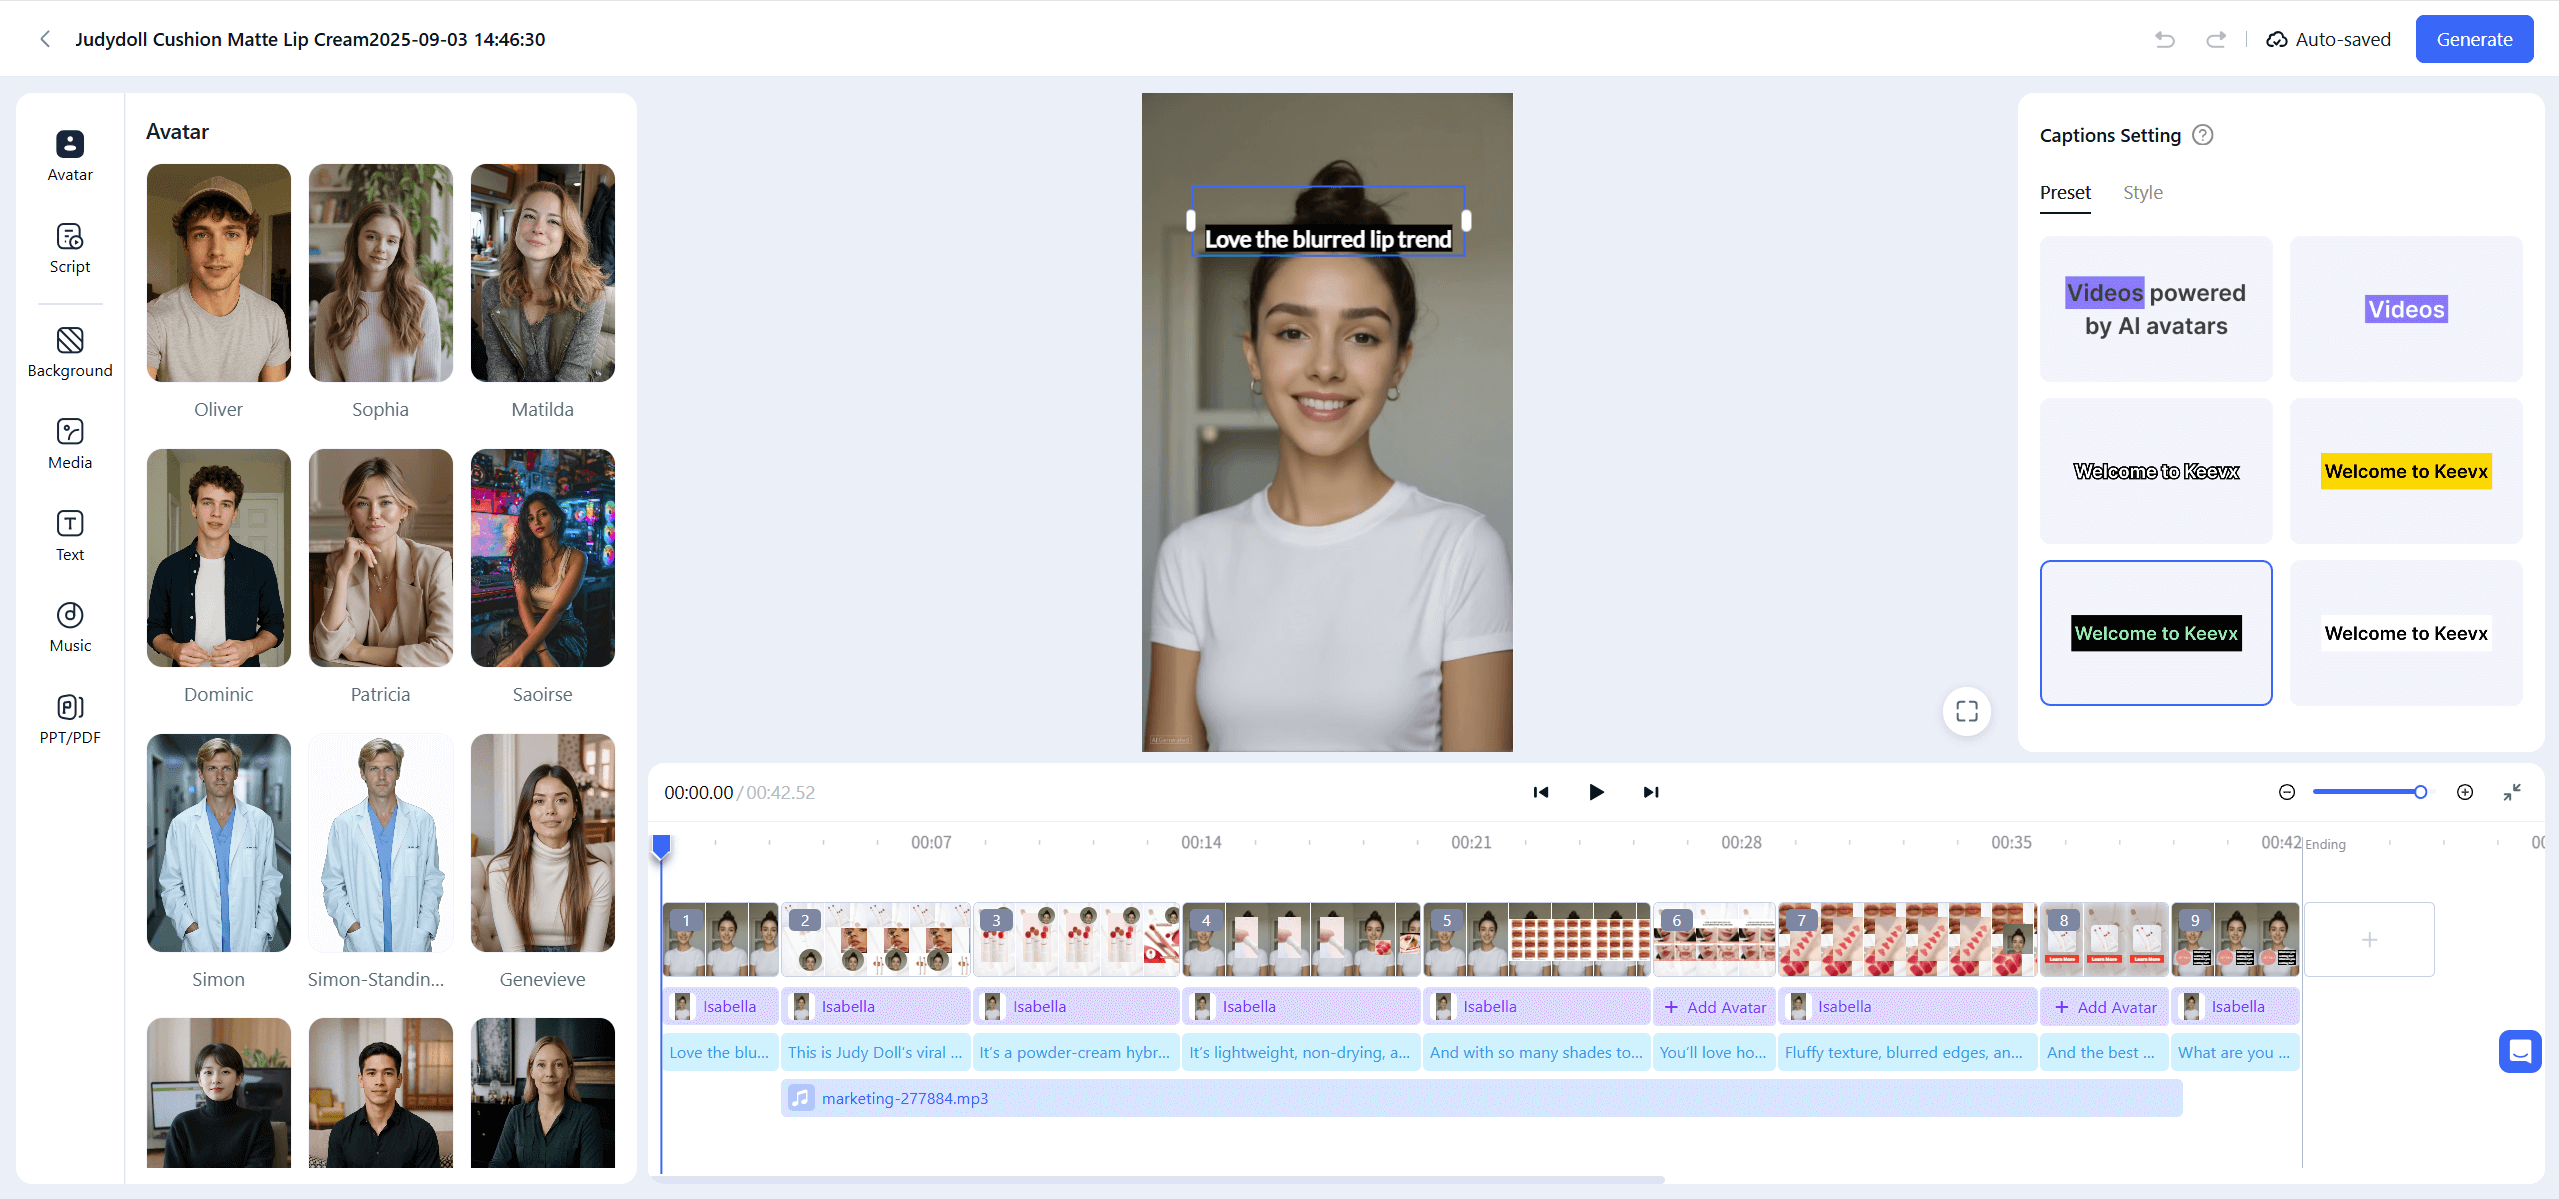The width and height of the screenshot is (2559, 1199).
Task: Click the timeline zoom slider handle
Action: tap(2420, 792)
